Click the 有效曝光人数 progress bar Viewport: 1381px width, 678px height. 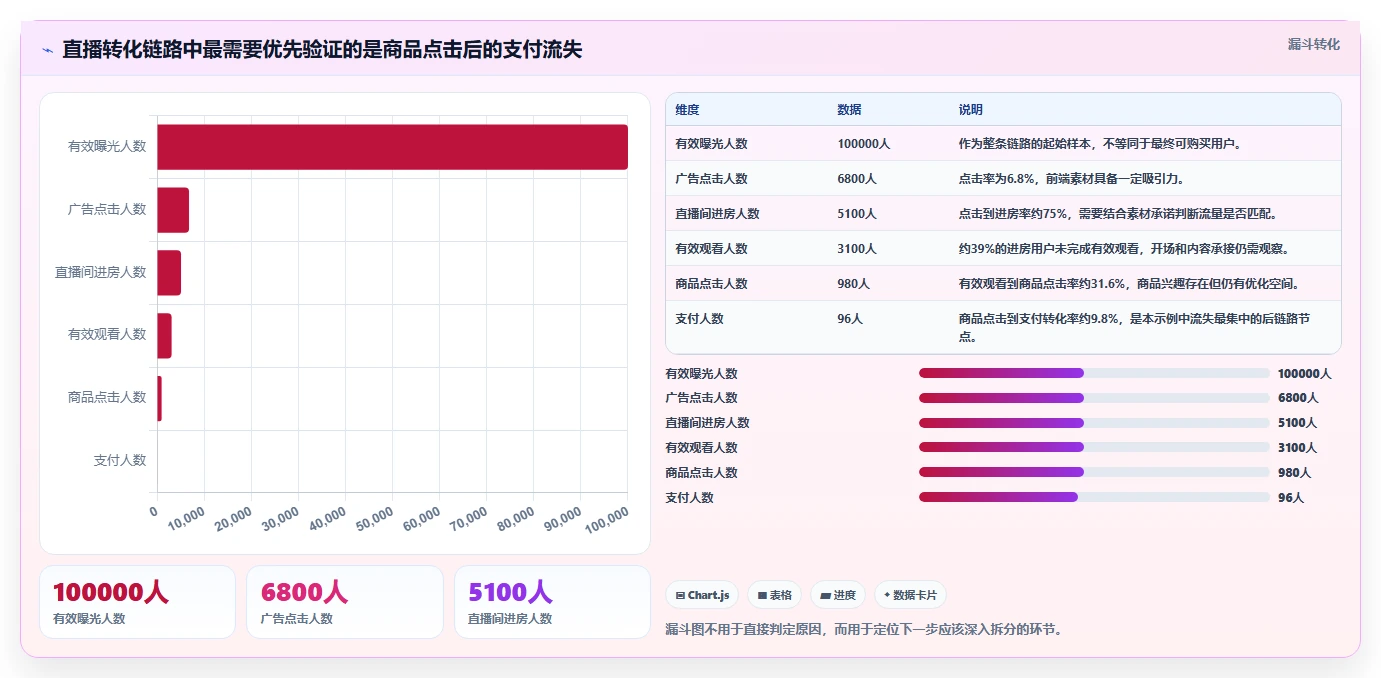1094,373
